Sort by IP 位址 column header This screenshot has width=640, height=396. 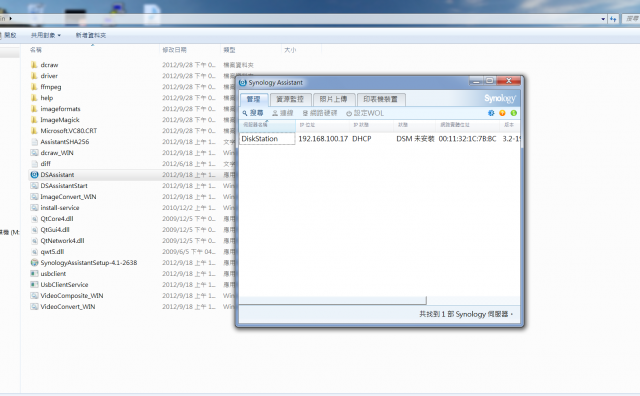[322, 125]
